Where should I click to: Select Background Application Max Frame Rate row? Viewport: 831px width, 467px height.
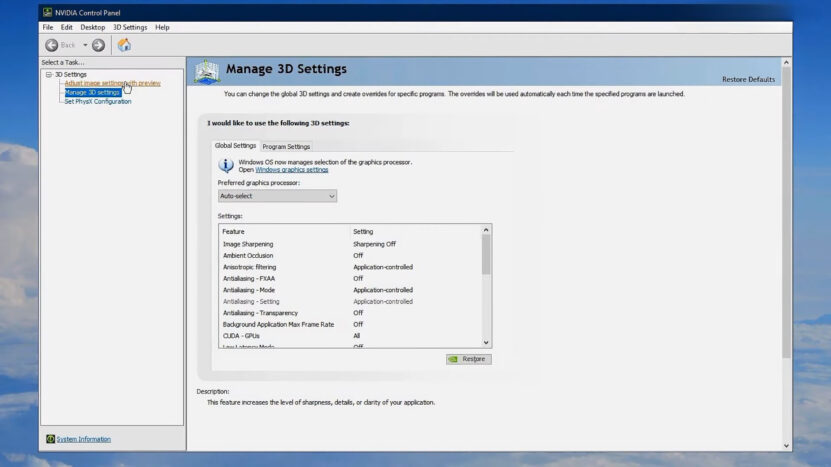click(x=350, y=324)
